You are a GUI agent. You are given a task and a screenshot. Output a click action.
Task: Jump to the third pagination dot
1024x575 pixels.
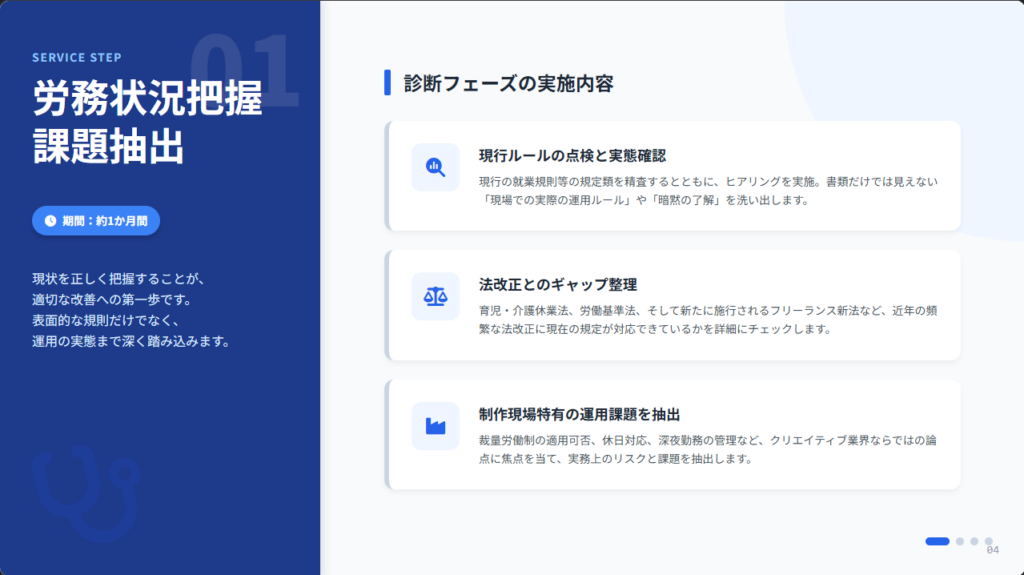point(974,541)
